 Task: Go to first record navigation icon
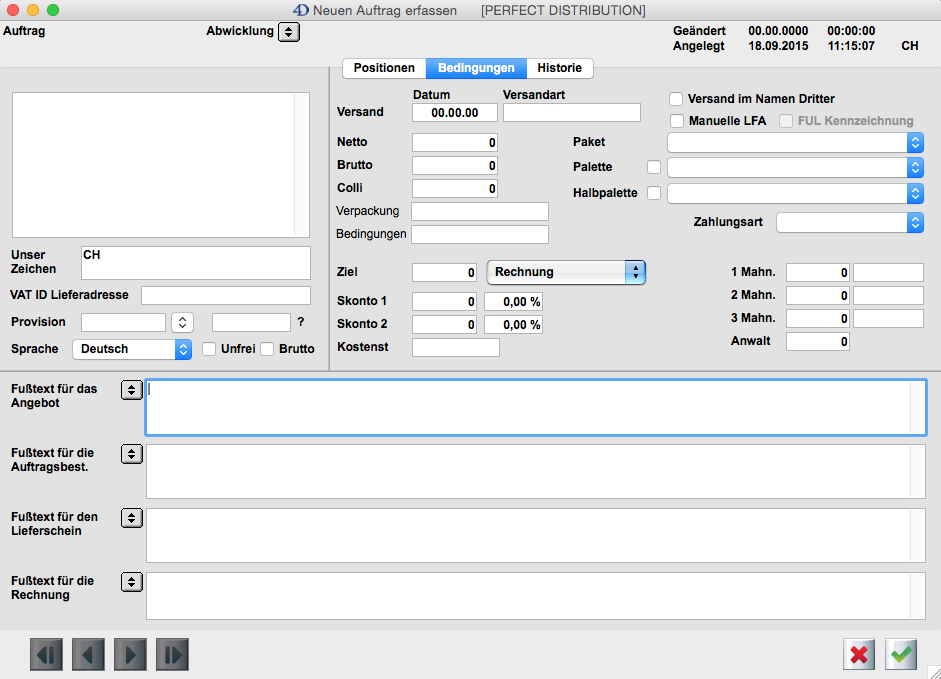click(x=46, y=654)
